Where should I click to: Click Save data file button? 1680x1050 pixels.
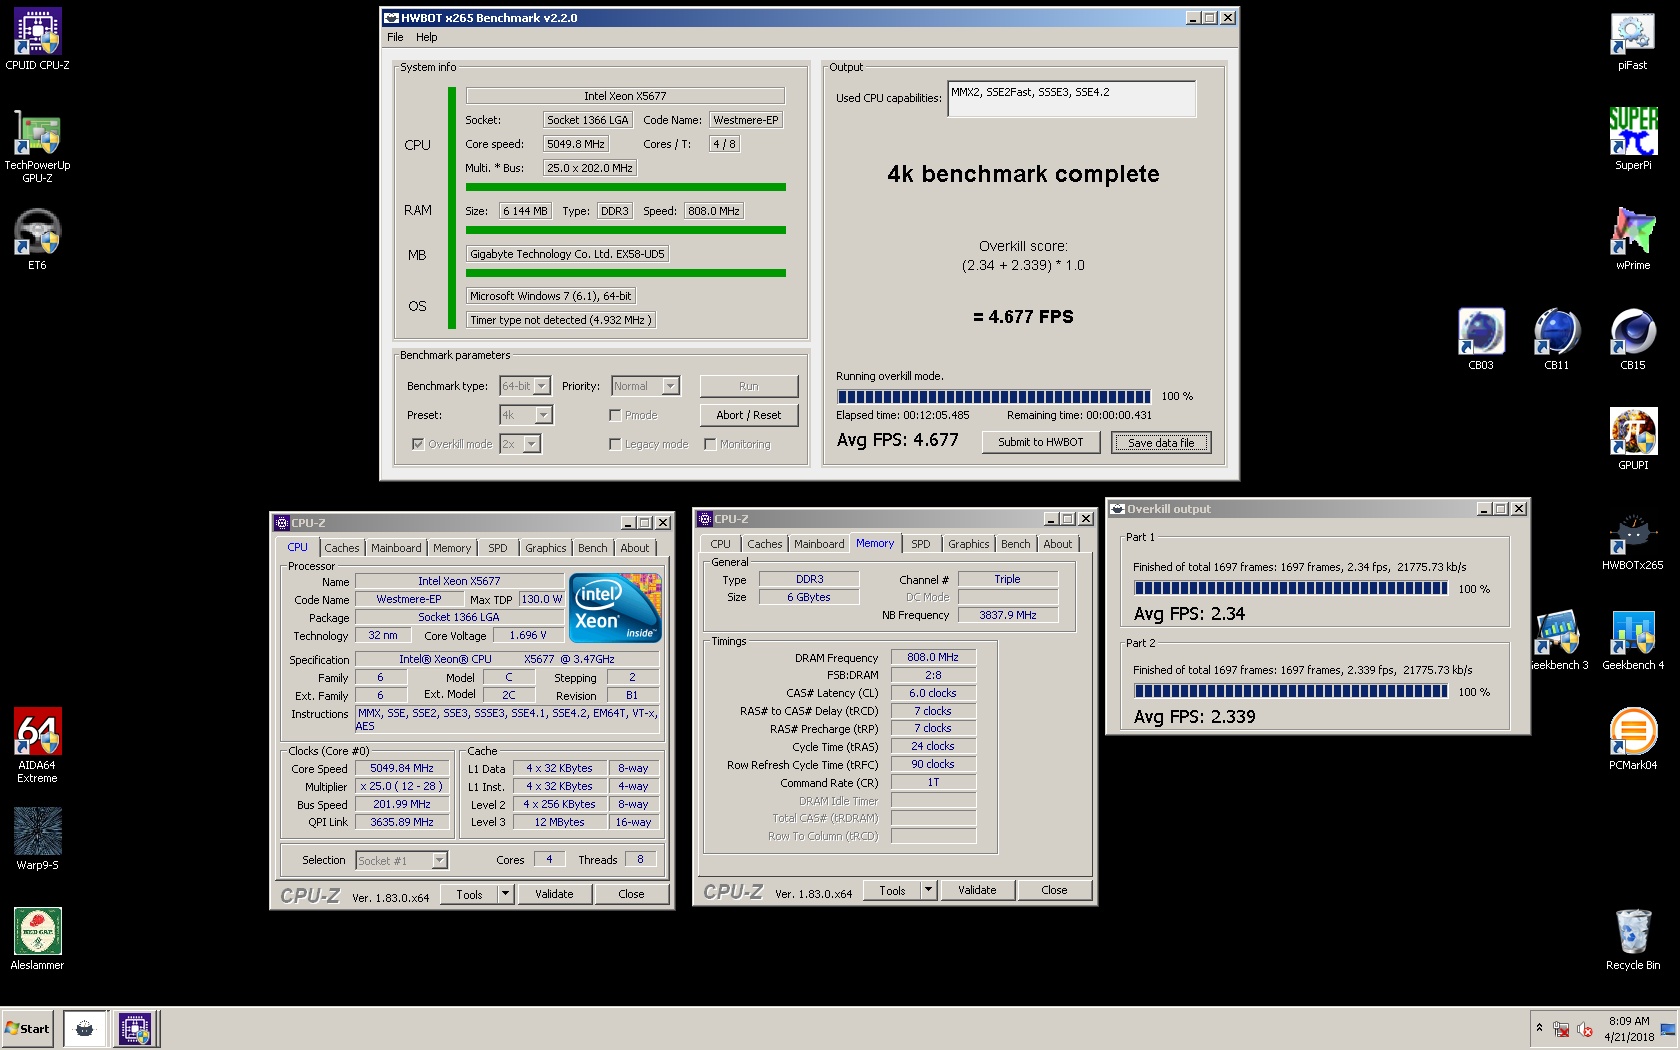[1161, 442]
